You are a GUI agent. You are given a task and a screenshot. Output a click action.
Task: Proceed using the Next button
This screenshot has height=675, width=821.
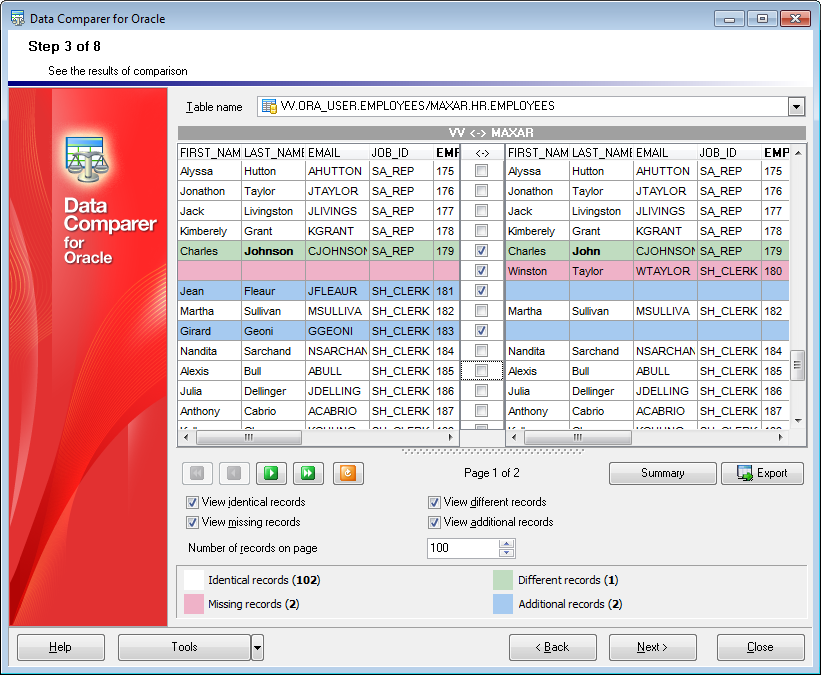(x=652, y=647)
